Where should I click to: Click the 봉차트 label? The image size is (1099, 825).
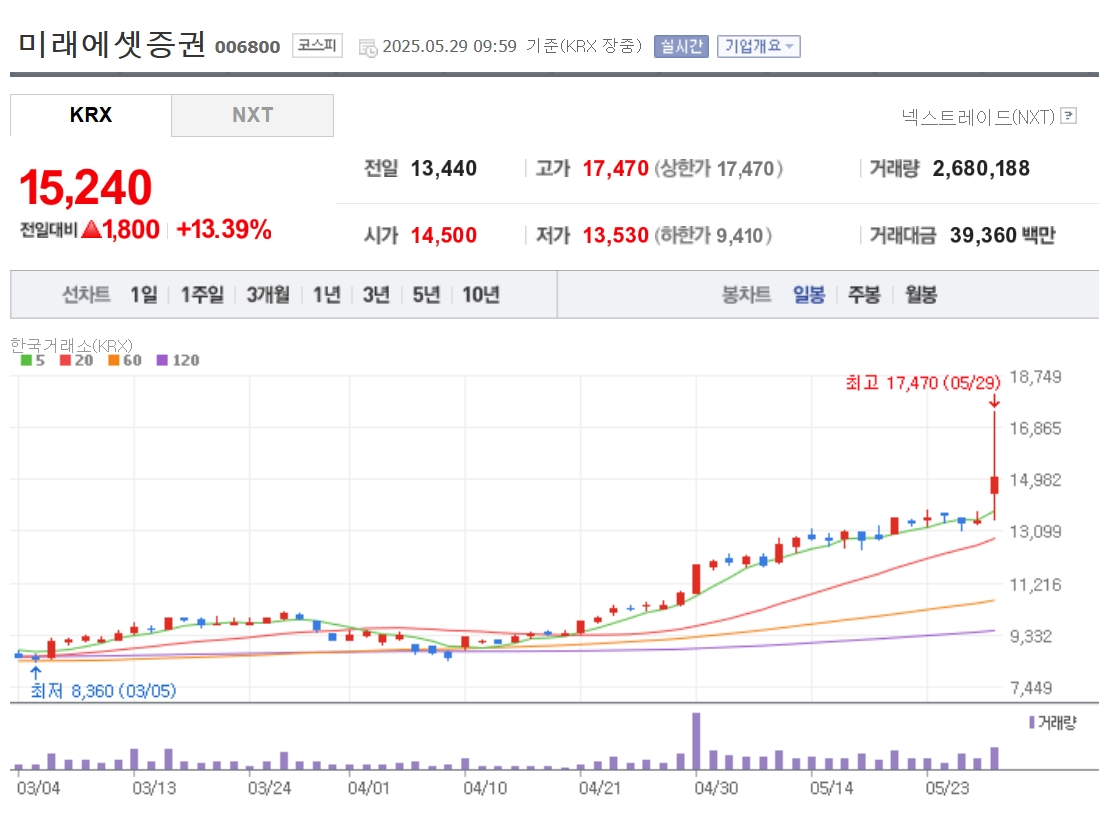746,294
